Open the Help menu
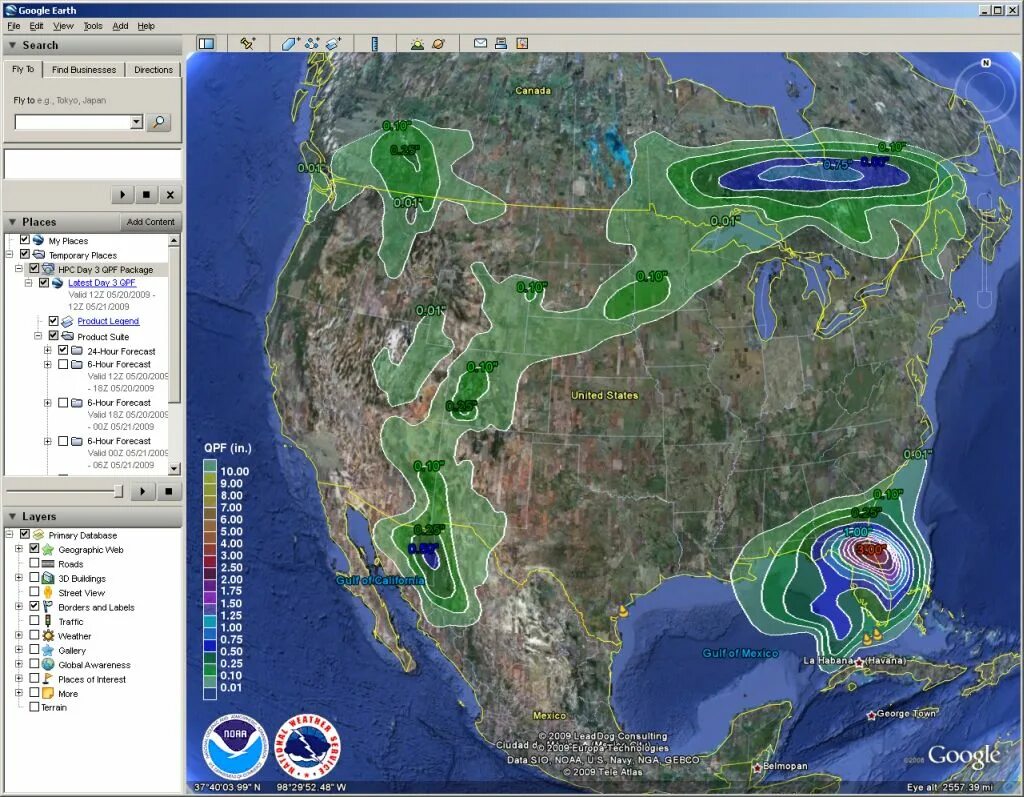The width and height of the screenshot is (1024, 797). pyautogui.click(x=146, y=26)
